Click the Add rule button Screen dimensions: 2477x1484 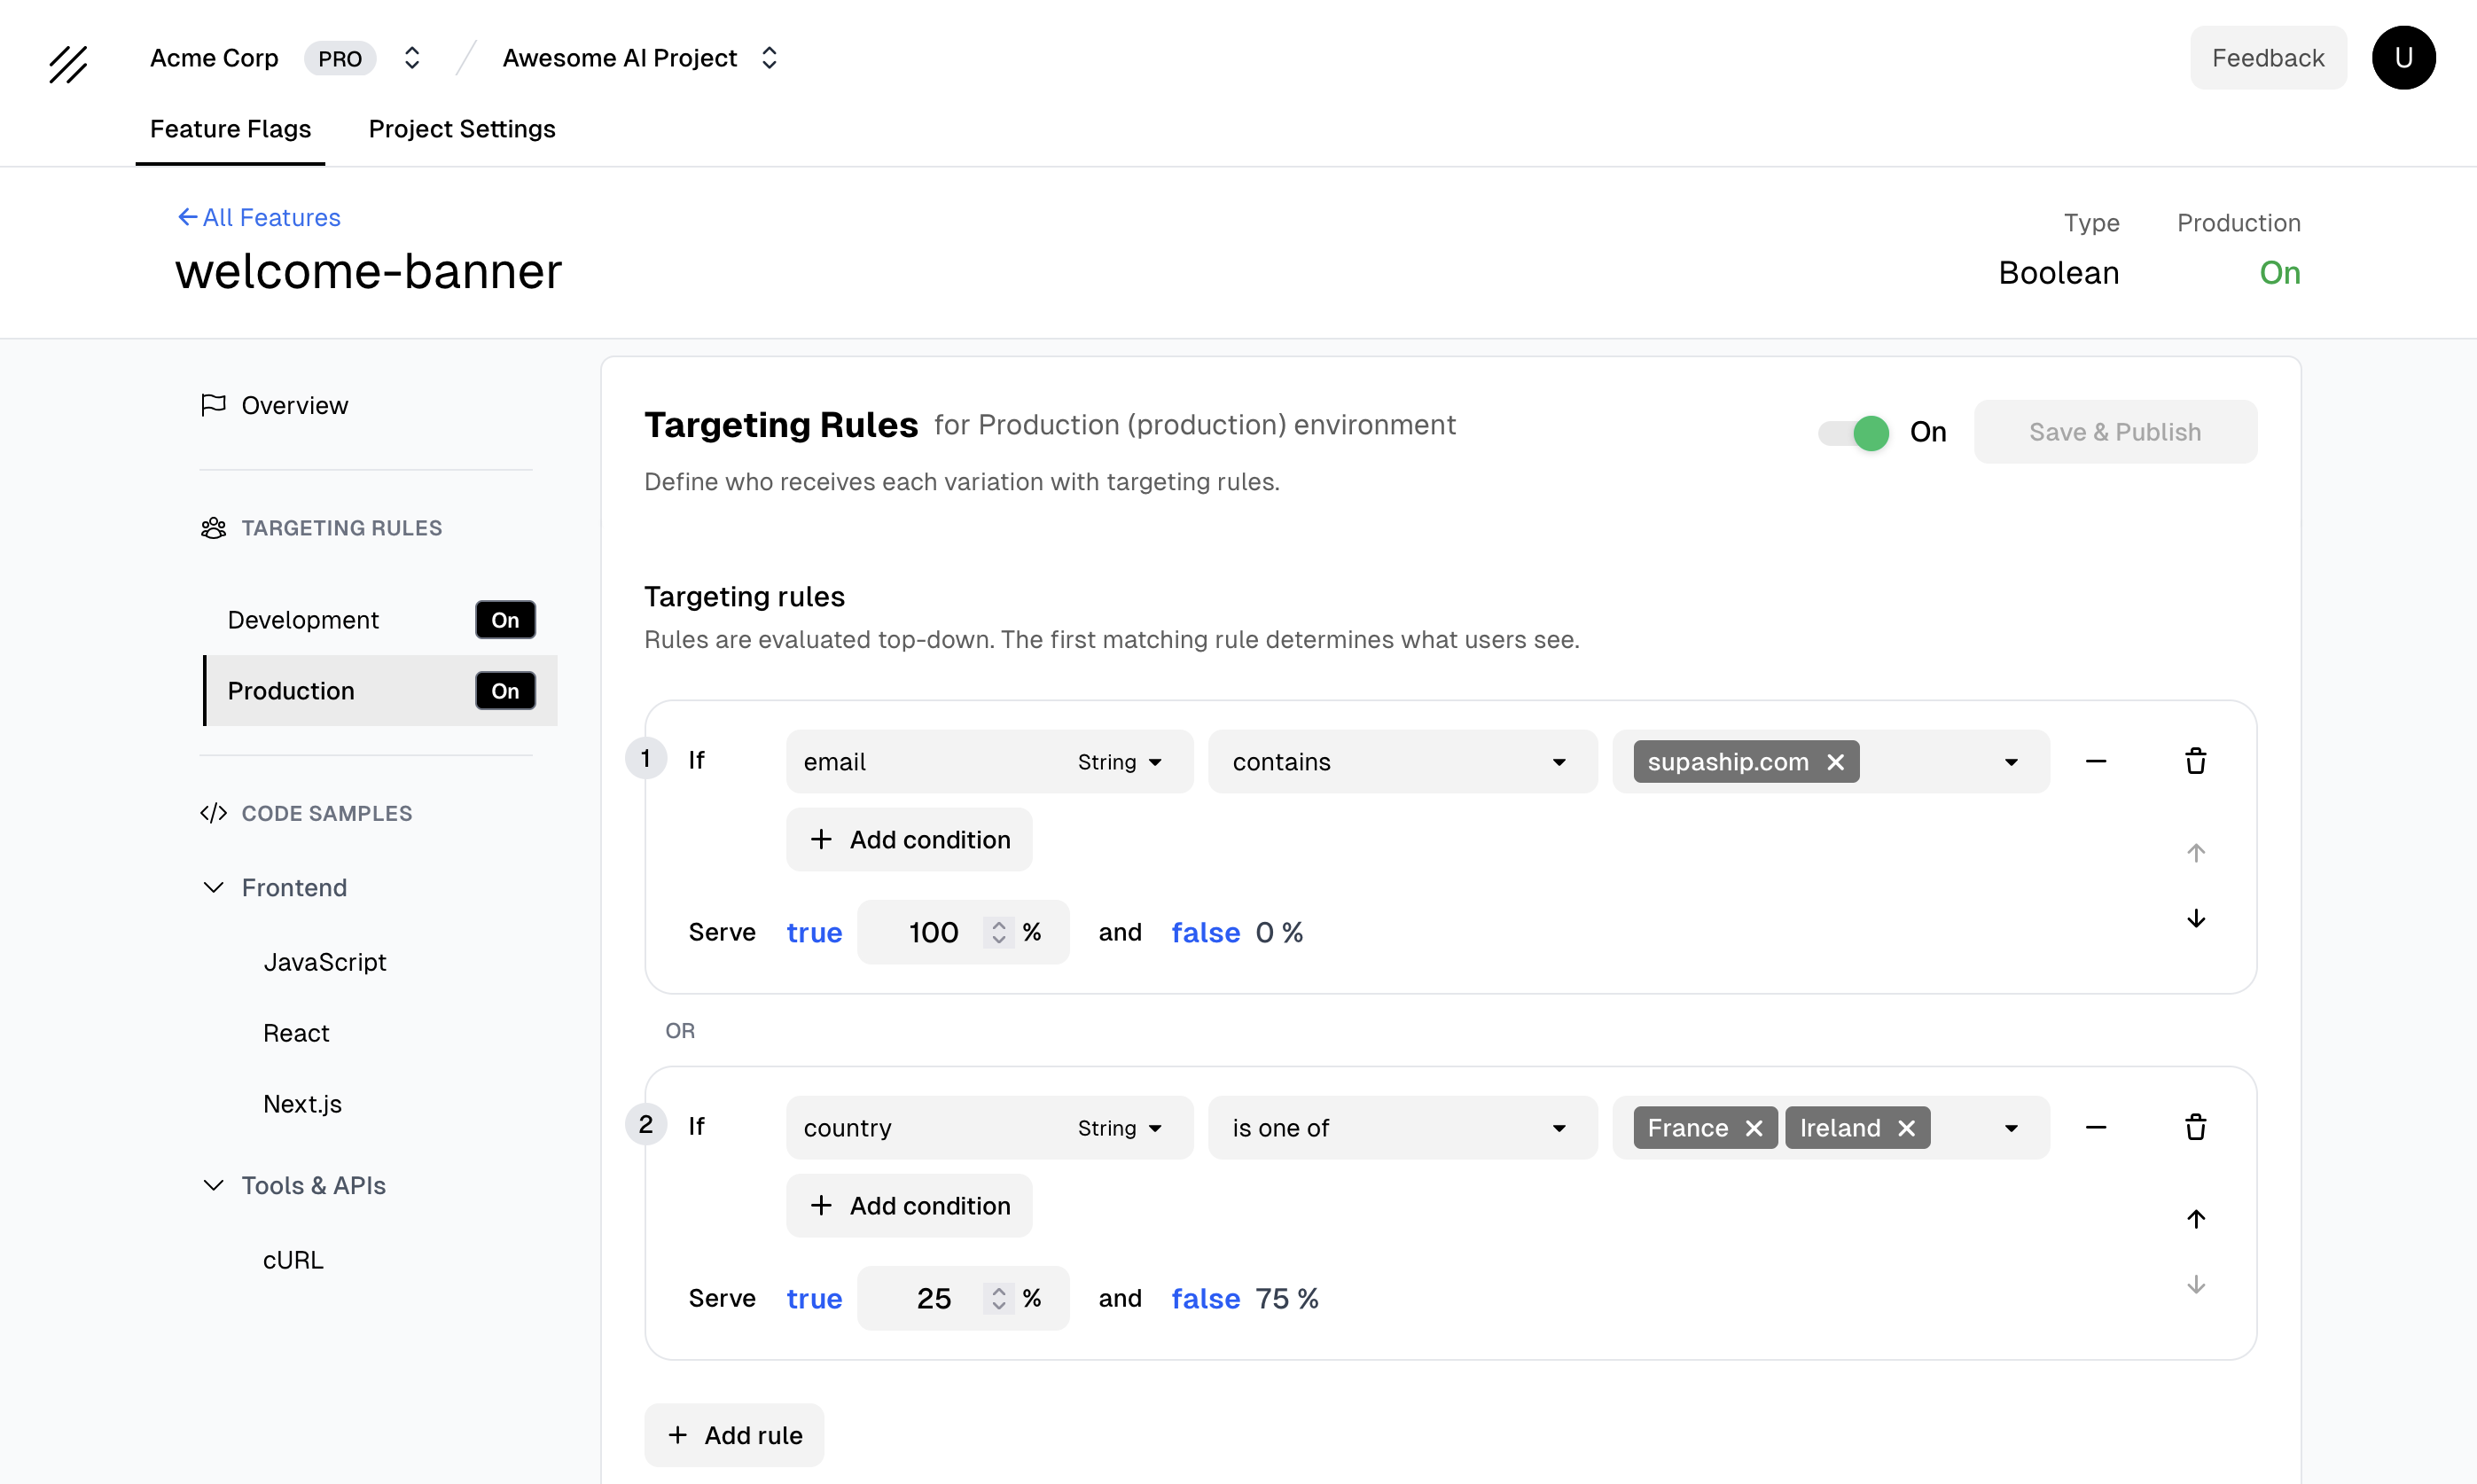733,1434
